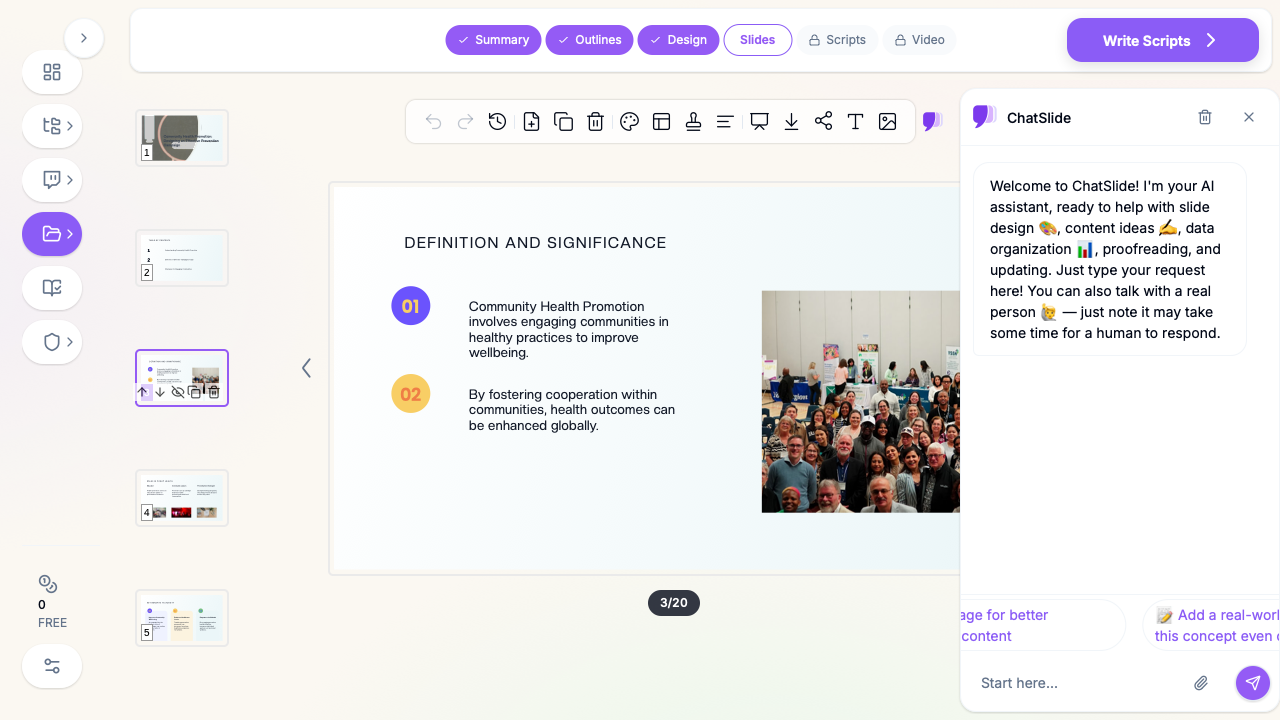1280x720 pixels.
Task: Move slide 3 down in thumbnail
Action: pyautogui.click(x=160, y=392)
